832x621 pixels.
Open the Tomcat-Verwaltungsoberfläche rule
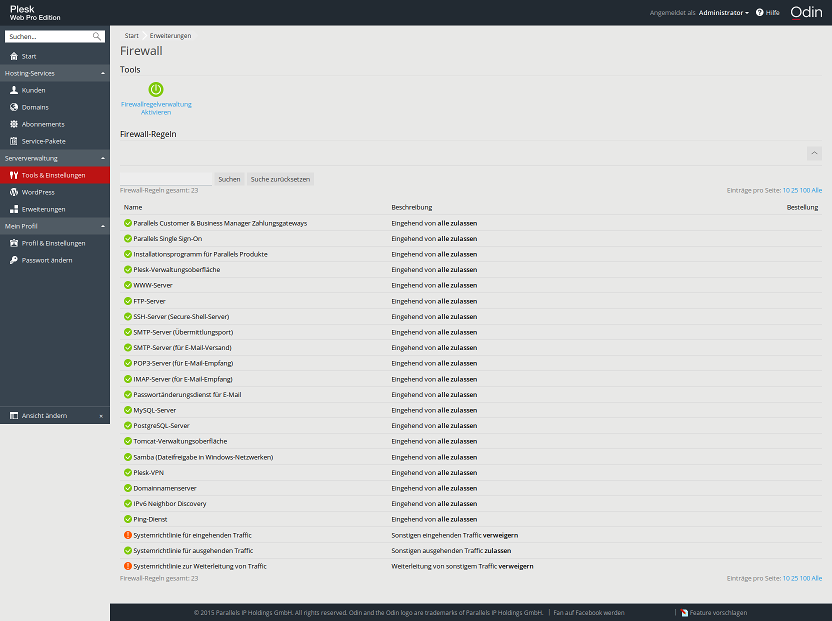click(180, 441)
